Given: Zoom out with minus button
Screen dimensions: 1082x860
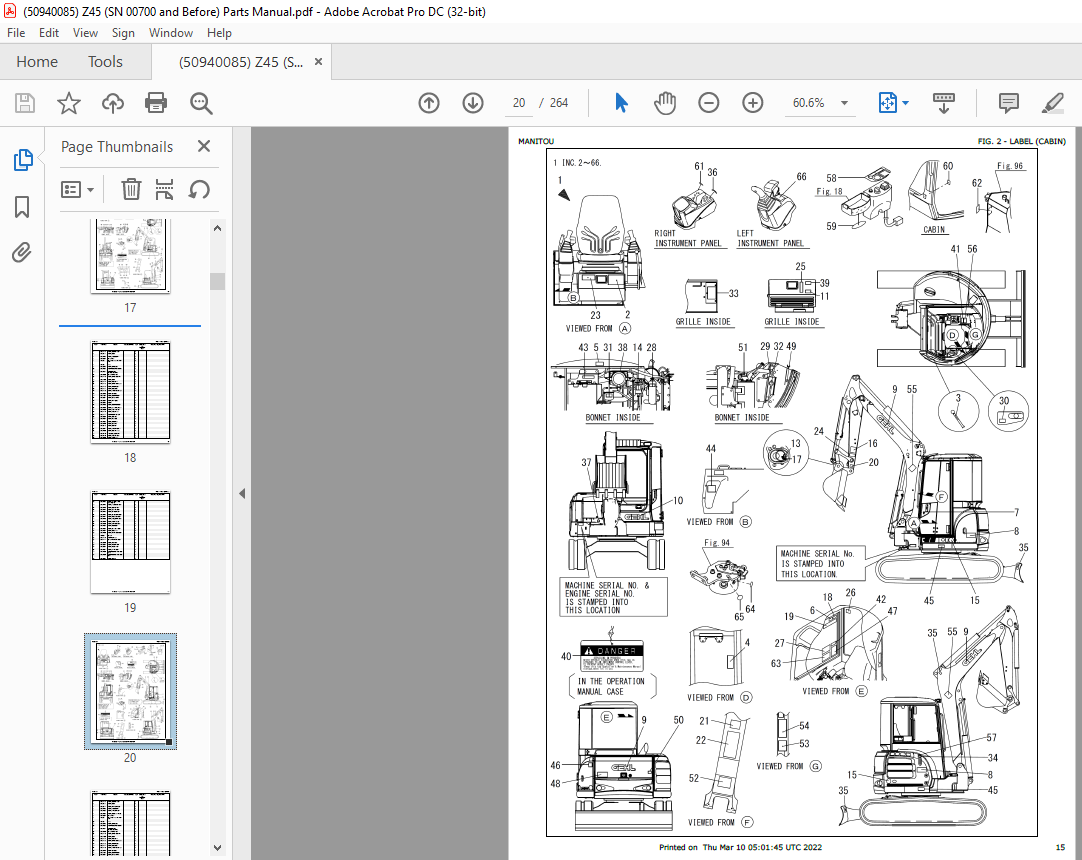Looking at the screenshot, I should tap(709, 104).
